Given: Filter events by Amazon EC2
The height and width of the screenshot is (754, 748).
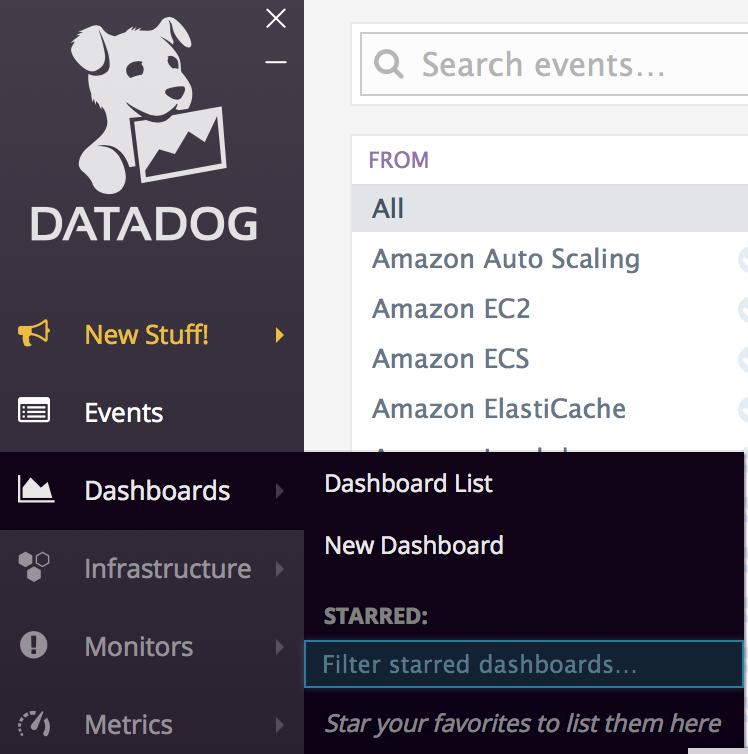Looking at the screenshot, I should 451,309.
